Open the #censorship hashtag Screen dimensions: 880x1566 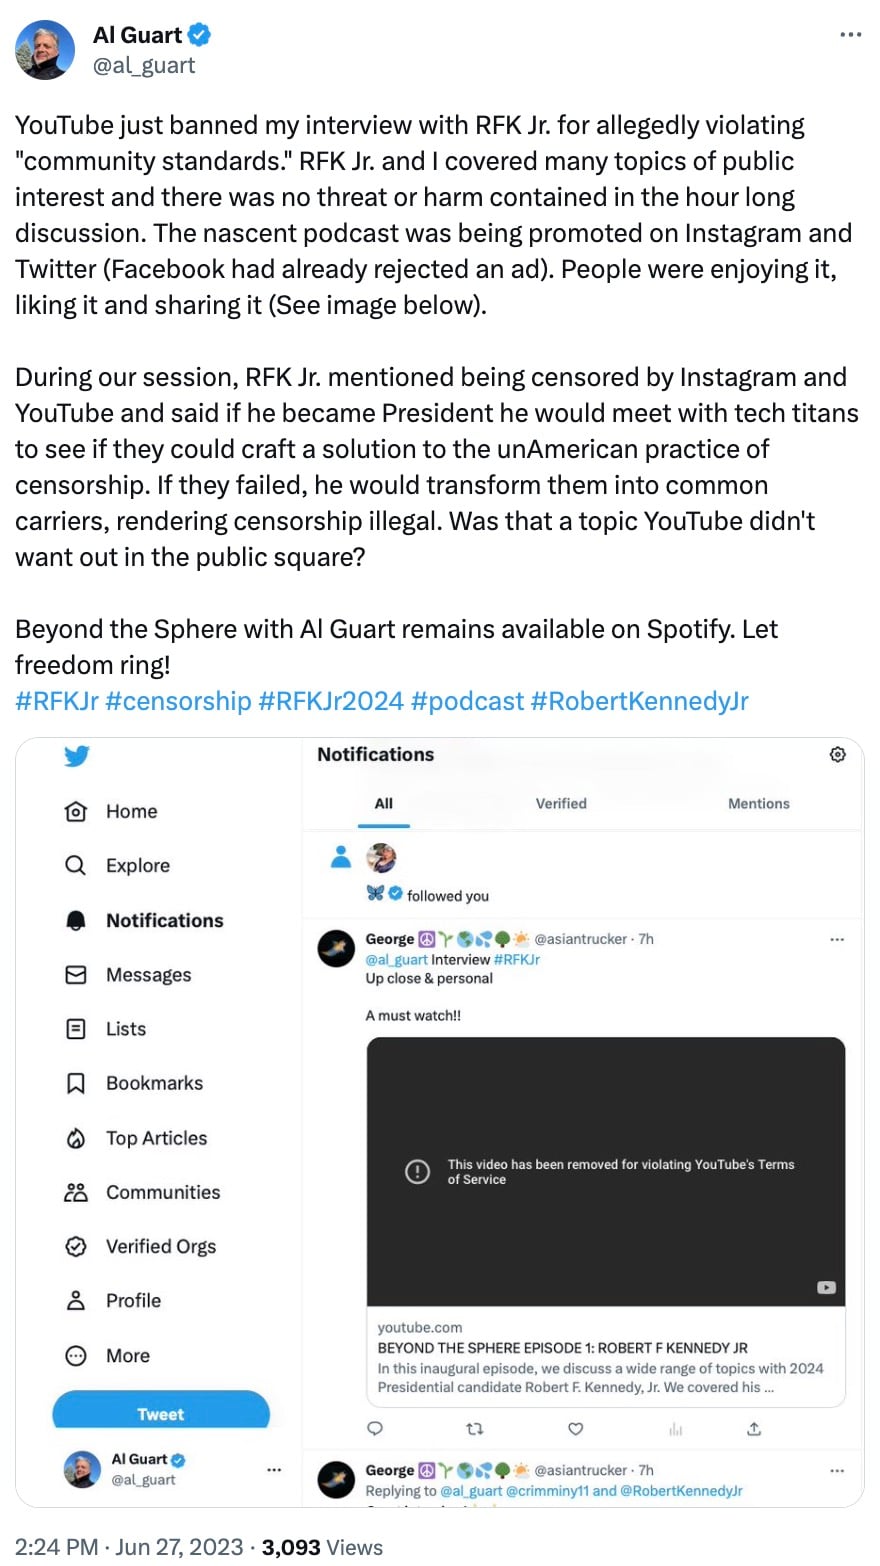point(178,701)
